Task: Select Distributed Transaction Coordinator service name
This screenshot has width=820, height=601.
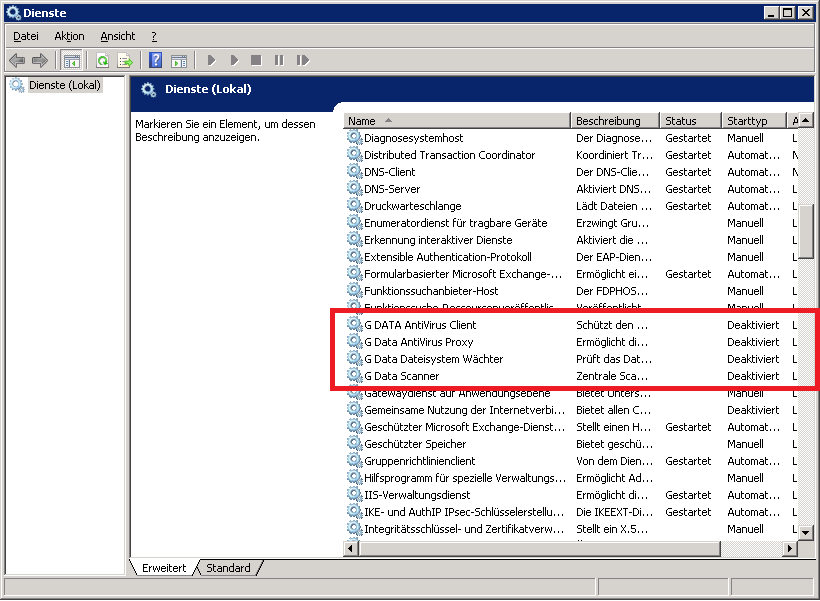Action: [x=449, y=155]
